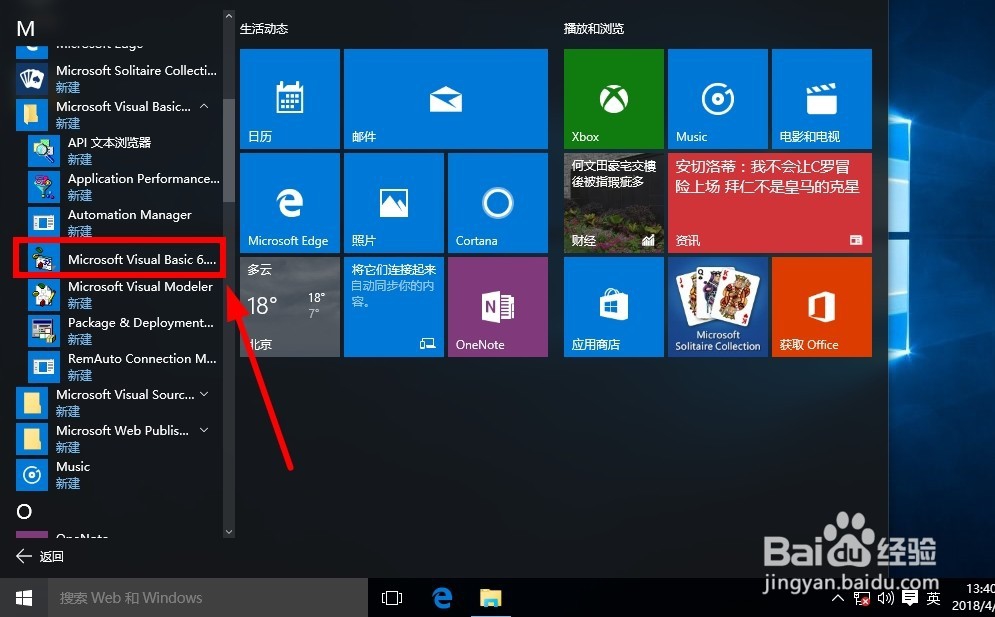Viewport: 995px width, 617px height.
Task: Open the Automation Manager icon
Action: (44, 223)
